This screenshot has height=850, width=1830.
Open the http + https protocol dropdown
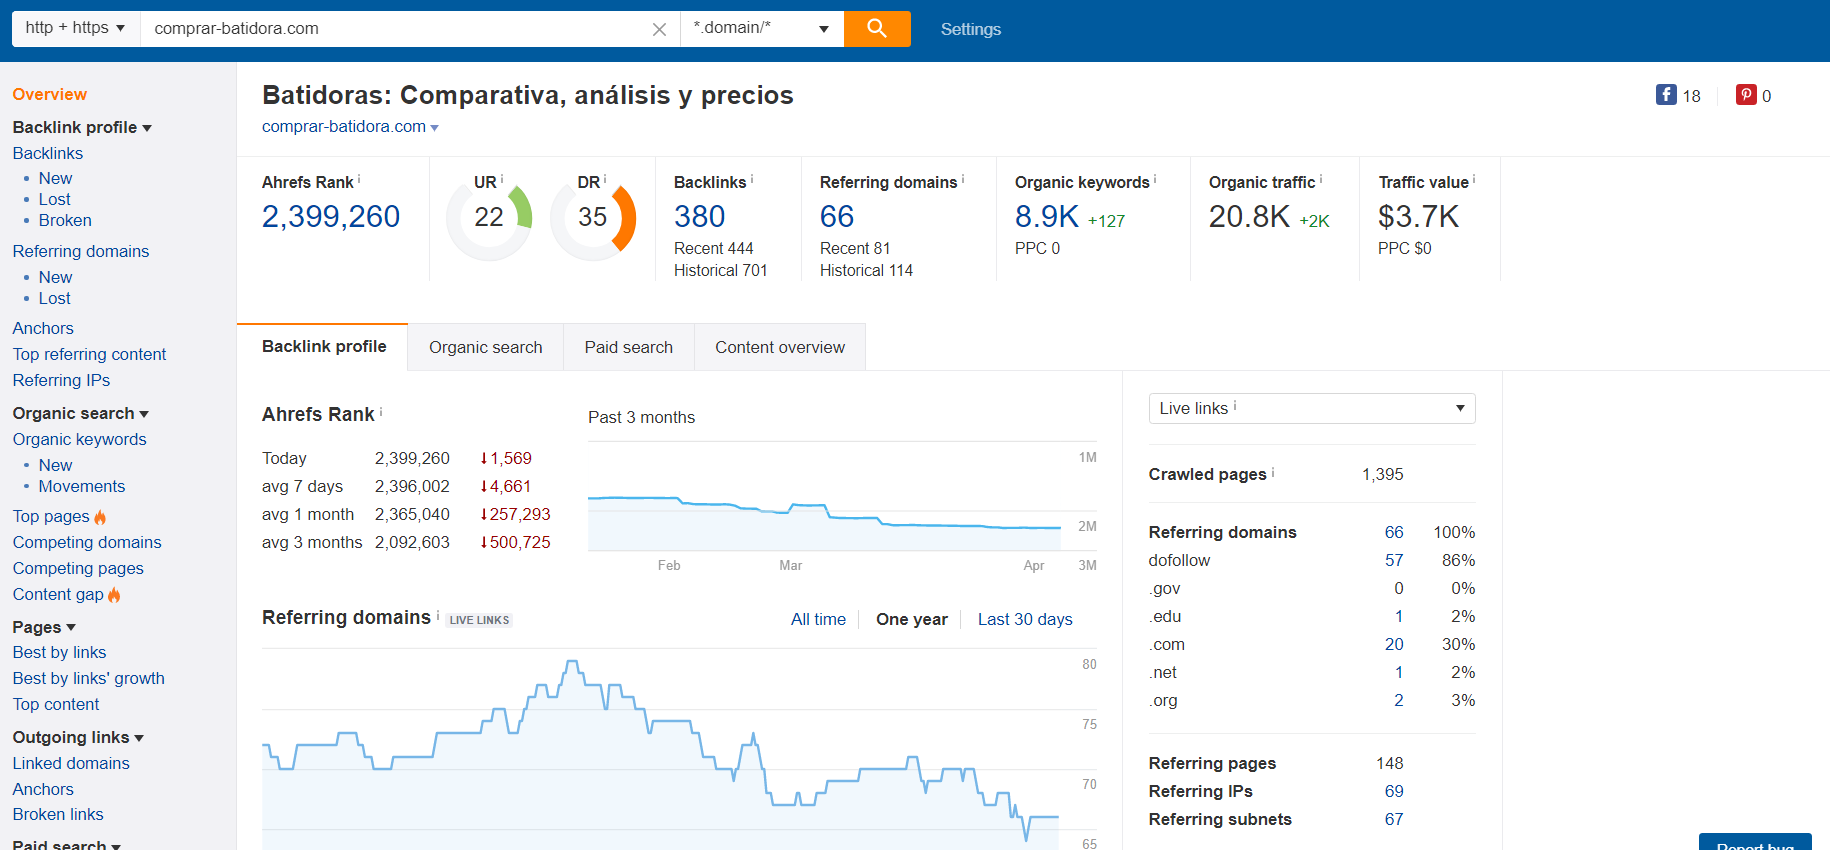point(76,29)
